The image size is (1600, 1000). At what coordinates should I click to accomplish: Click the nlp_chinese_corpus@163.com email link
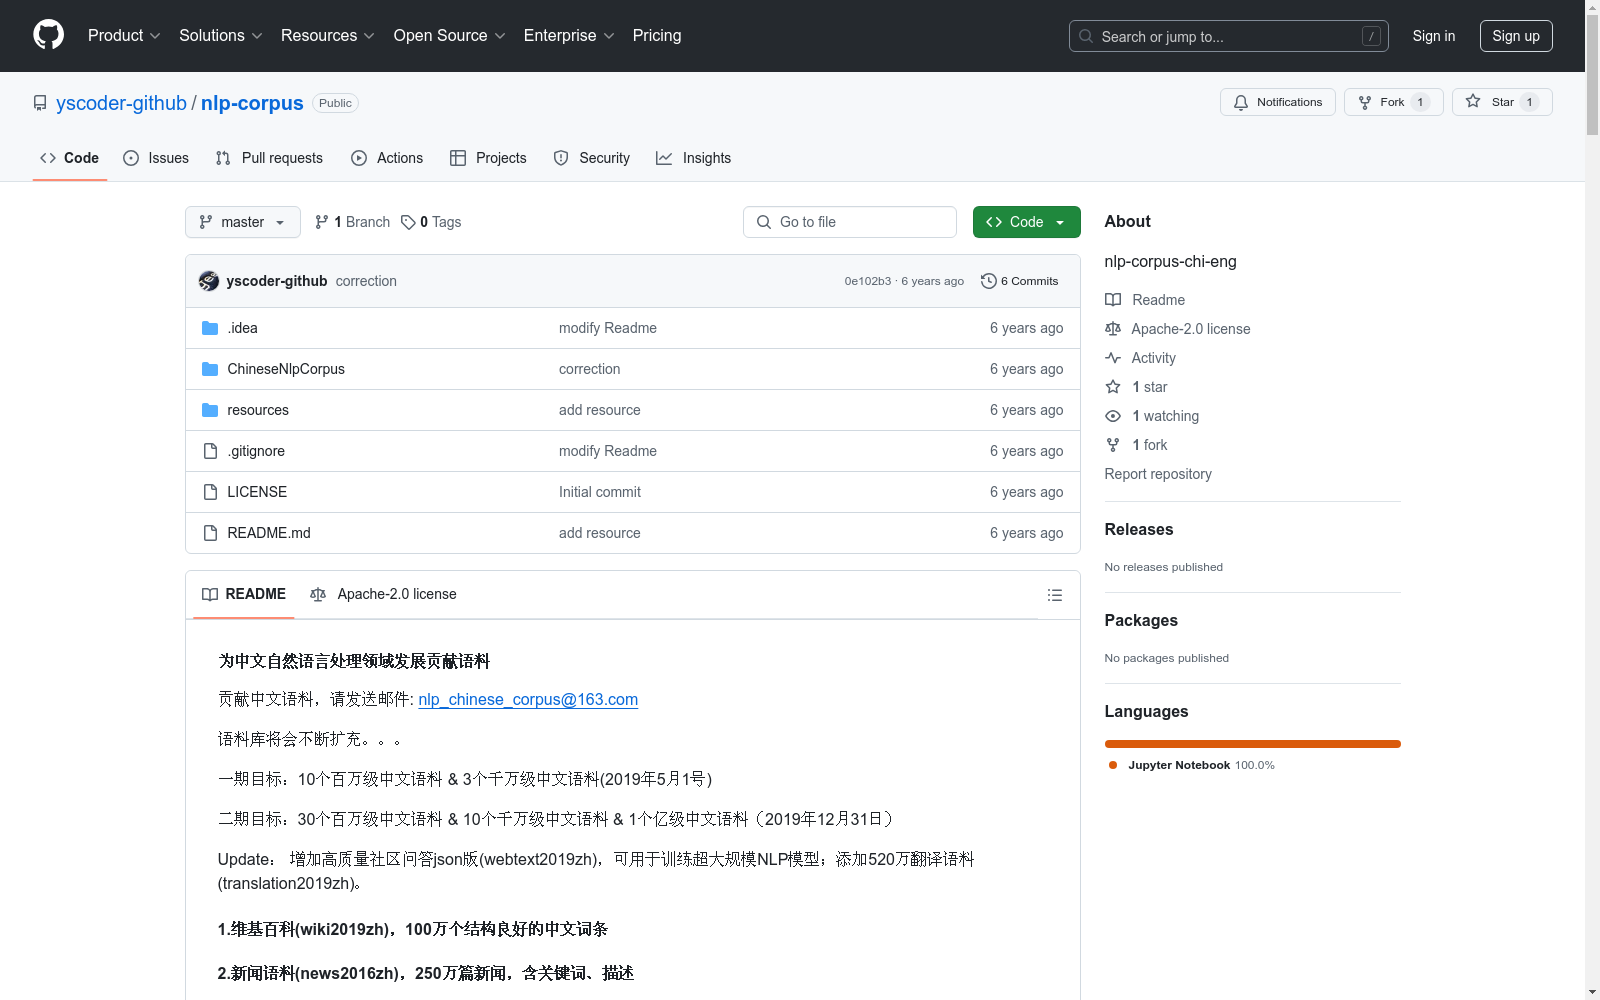(528, 700)
